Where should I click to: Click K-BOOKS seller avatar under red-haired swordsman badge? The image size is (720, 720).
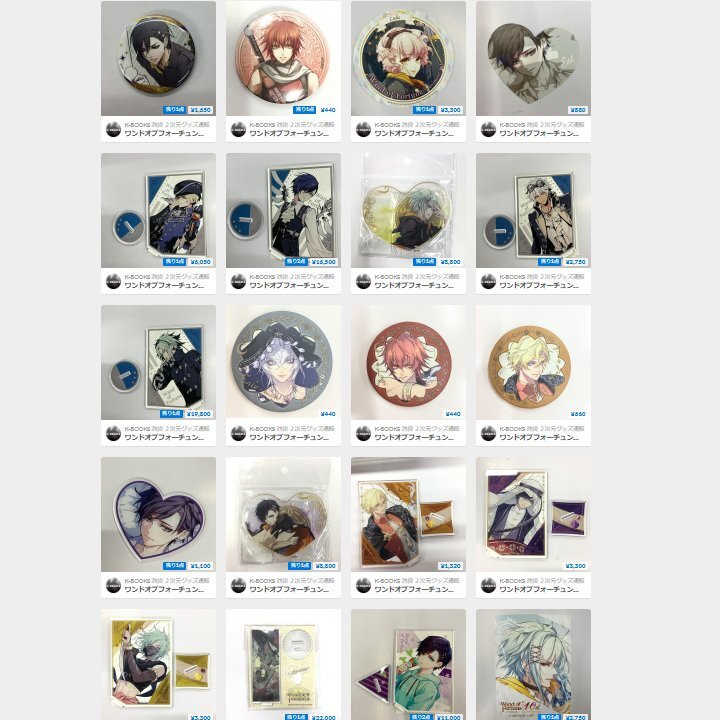(x=238, y=129)
